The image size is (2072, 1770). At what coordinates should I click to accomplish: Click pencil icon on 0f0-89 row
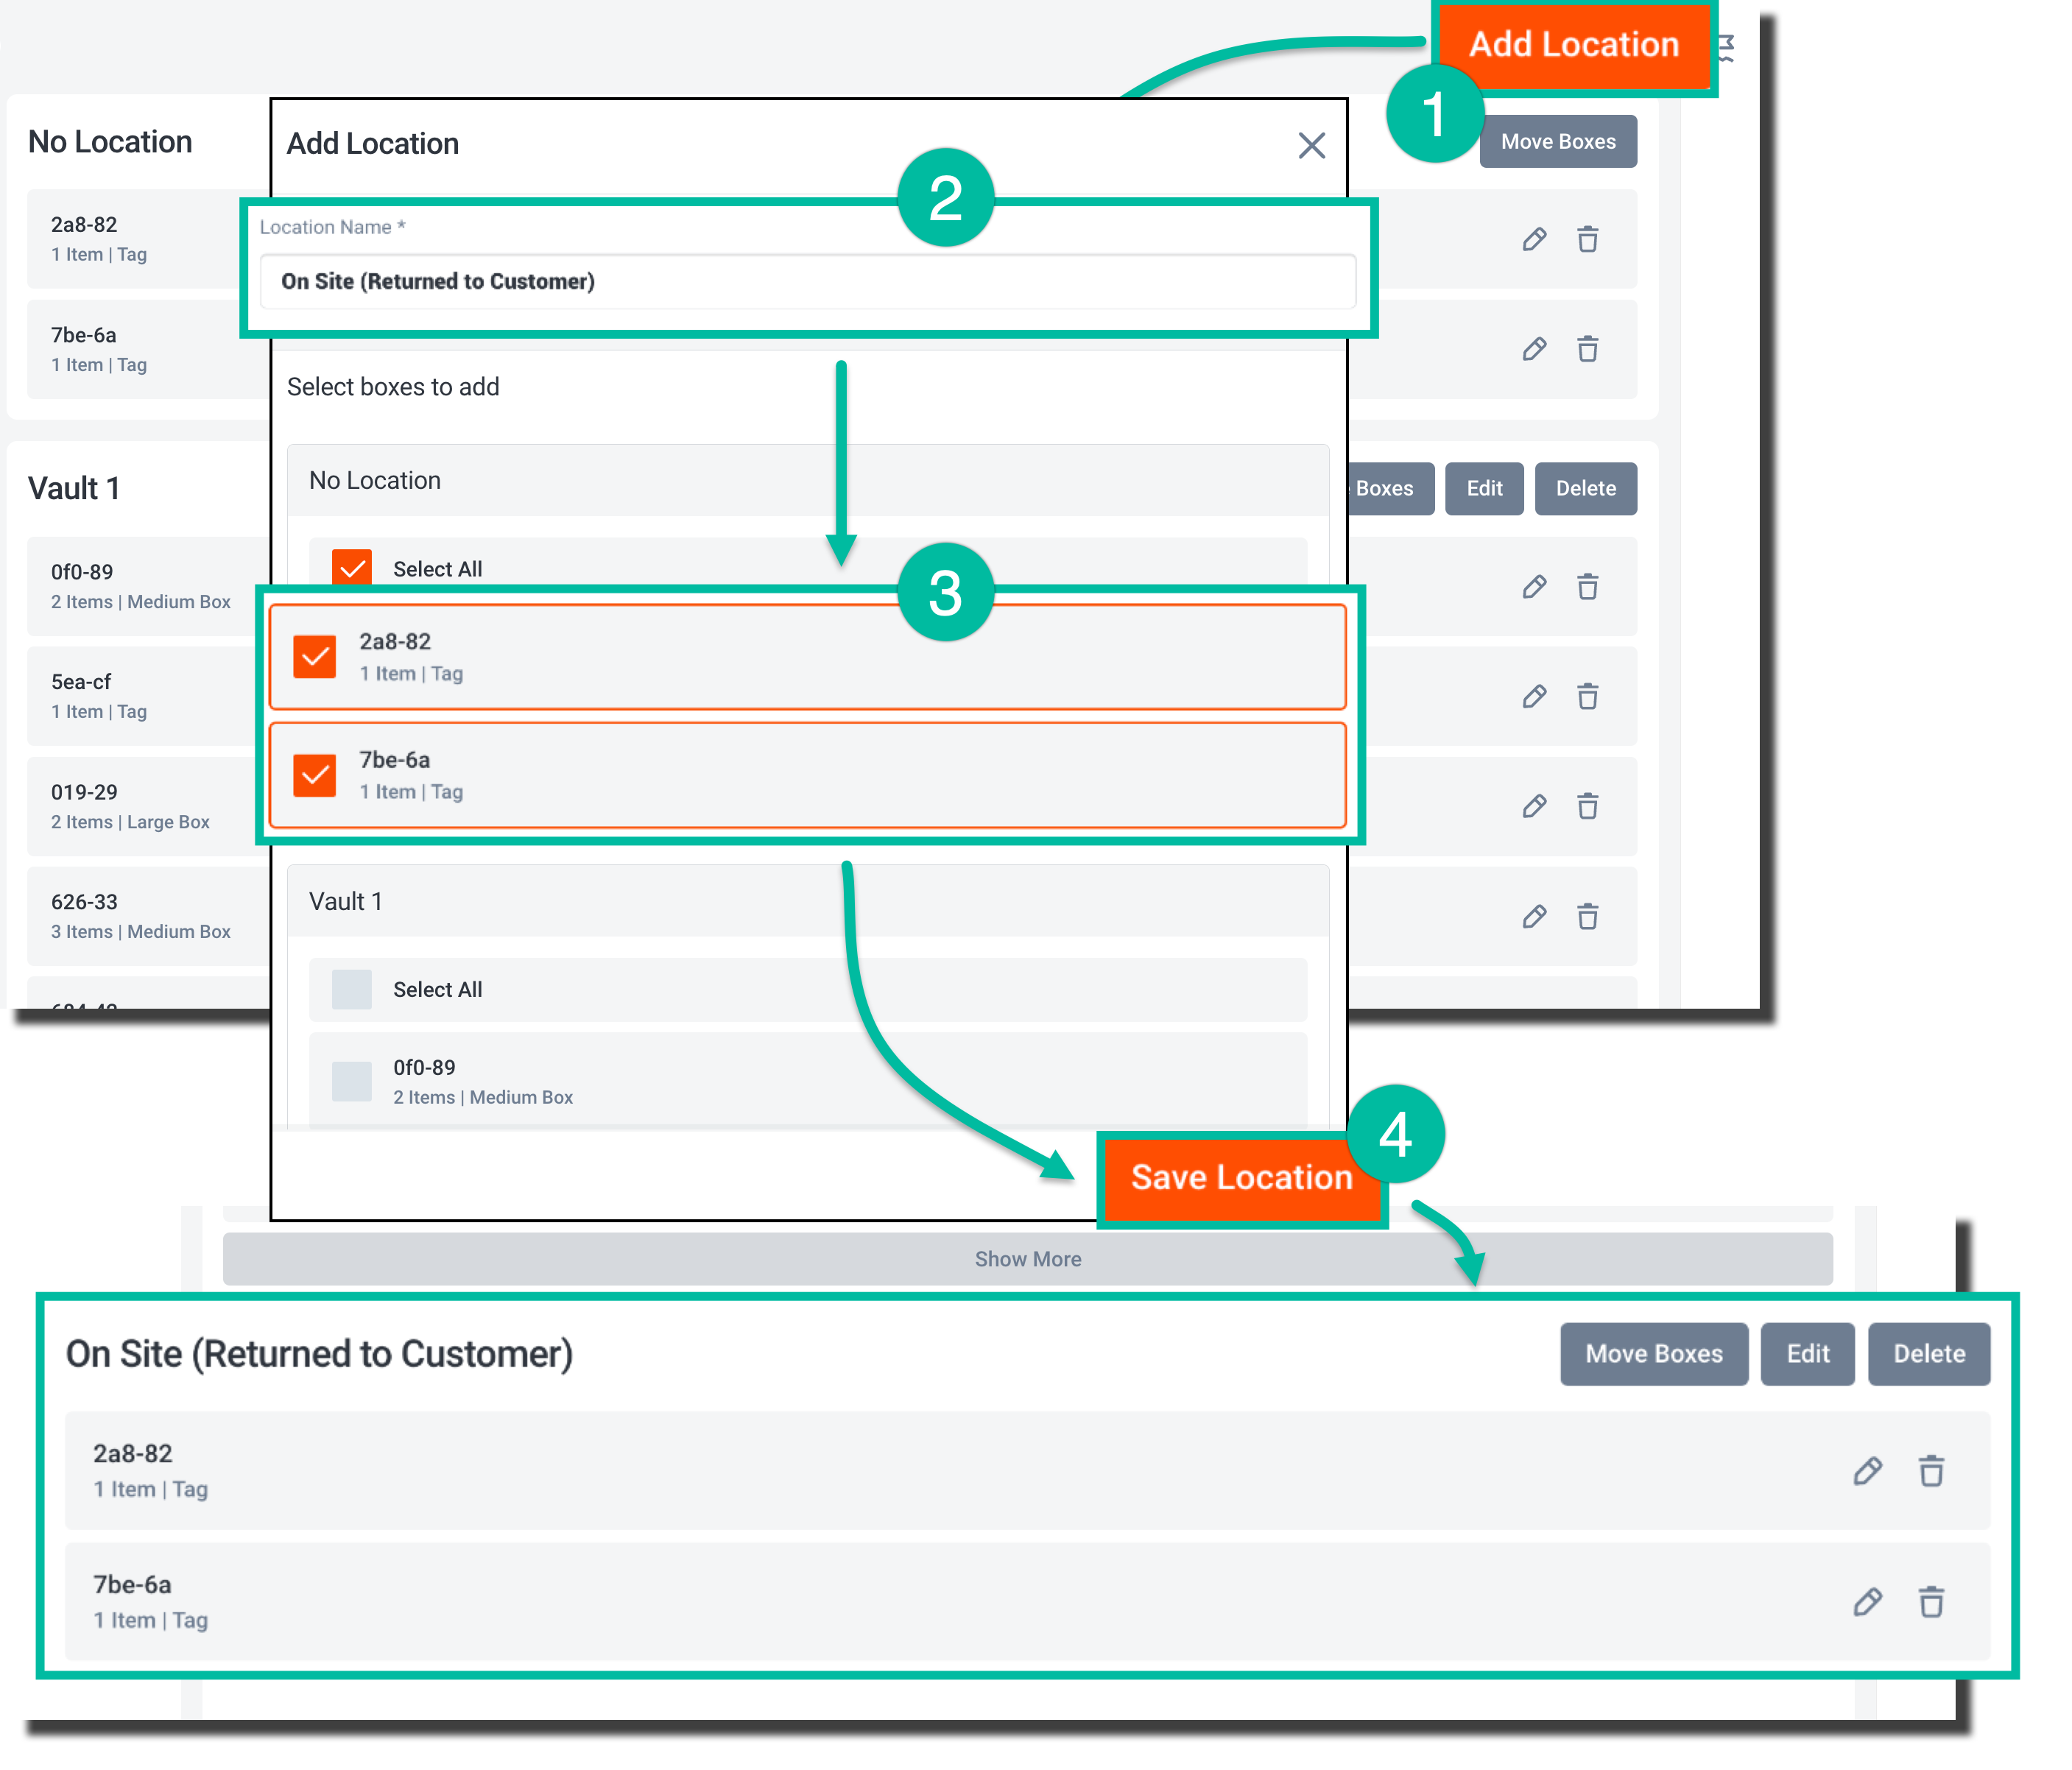pyautogui.click(x=1534, y=587)
